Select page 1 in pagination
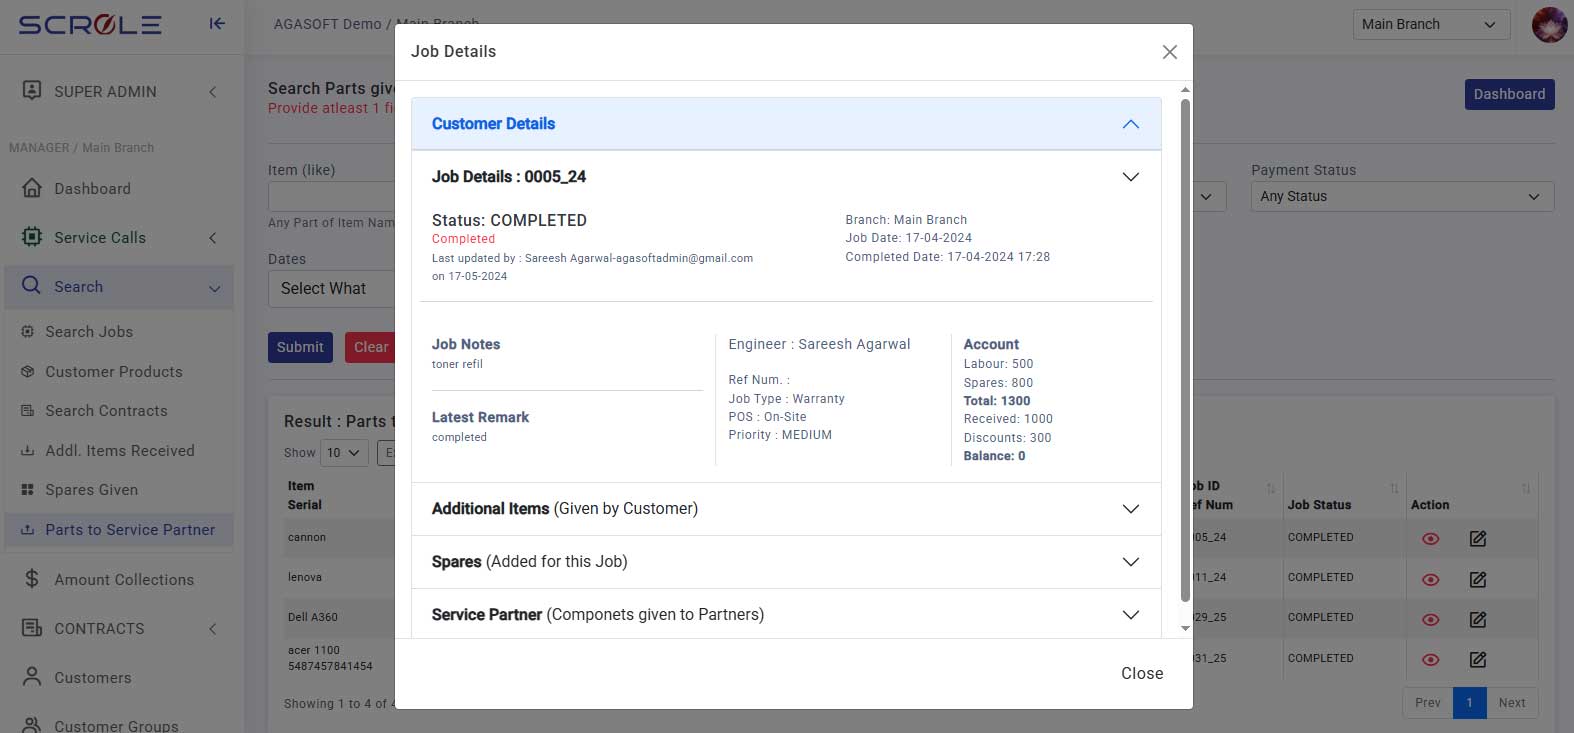Image resolution: width=1574 pixels, height=733 pixels. click(1469, 703)
